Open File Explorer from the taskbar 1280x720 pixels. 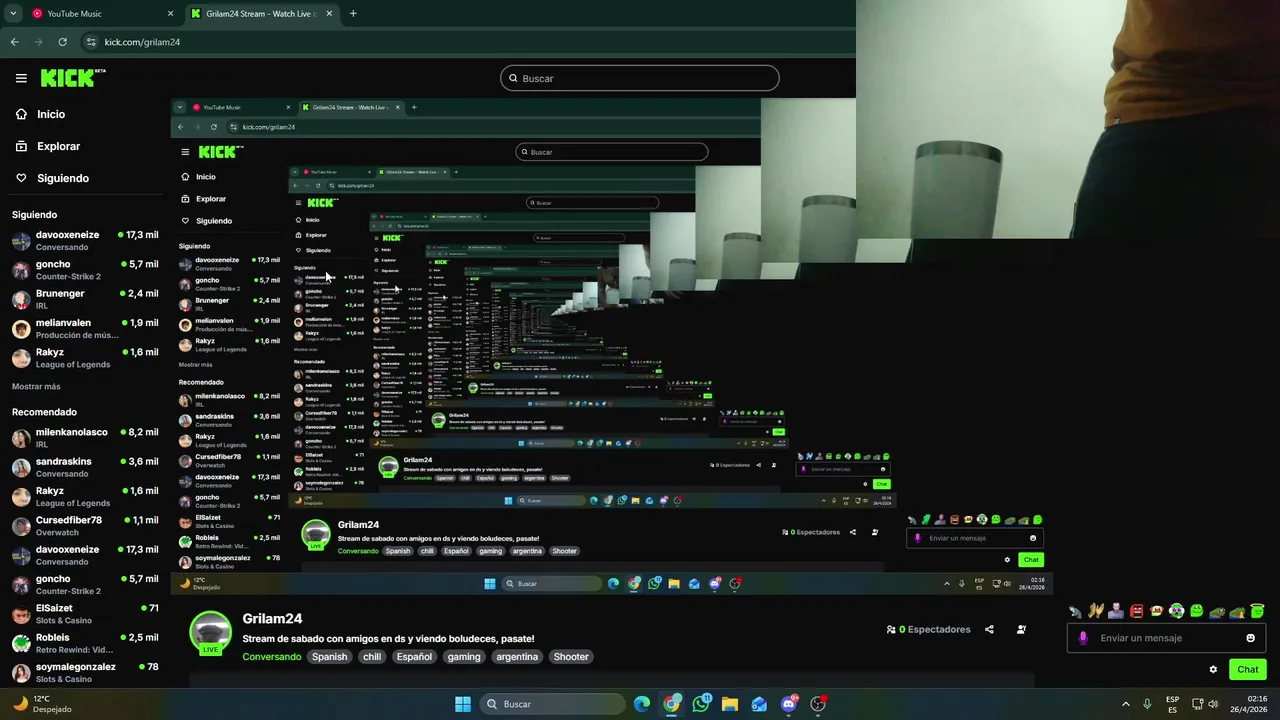(x=730, y=704)
